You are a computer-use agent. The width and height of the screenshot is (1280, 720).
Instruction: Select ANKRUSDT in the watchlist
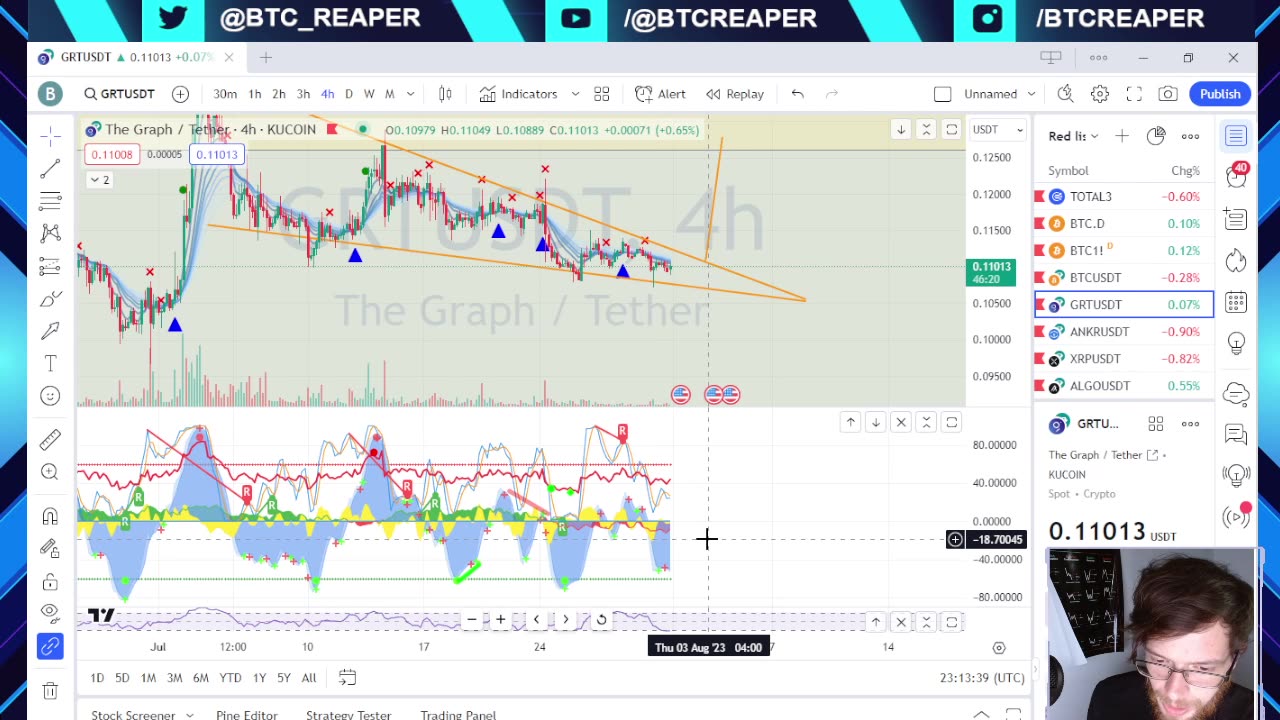(1124, 332)
